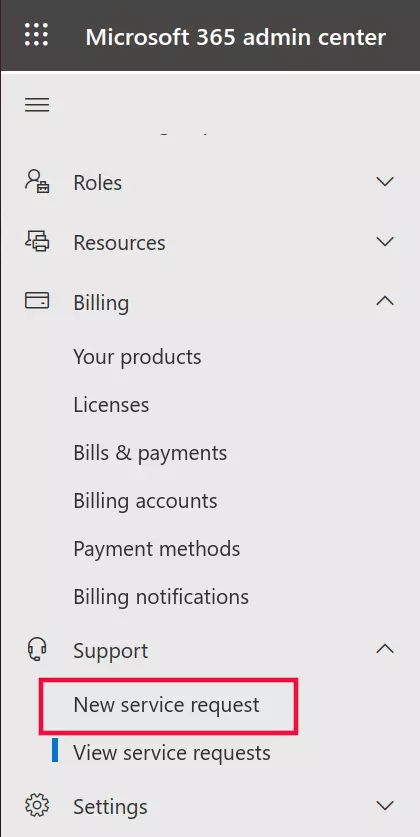Click the Microsoft 365 admin center title
The height and width of the screenshot is (837, 420).
pyautogui.click(x=235, y=37)
